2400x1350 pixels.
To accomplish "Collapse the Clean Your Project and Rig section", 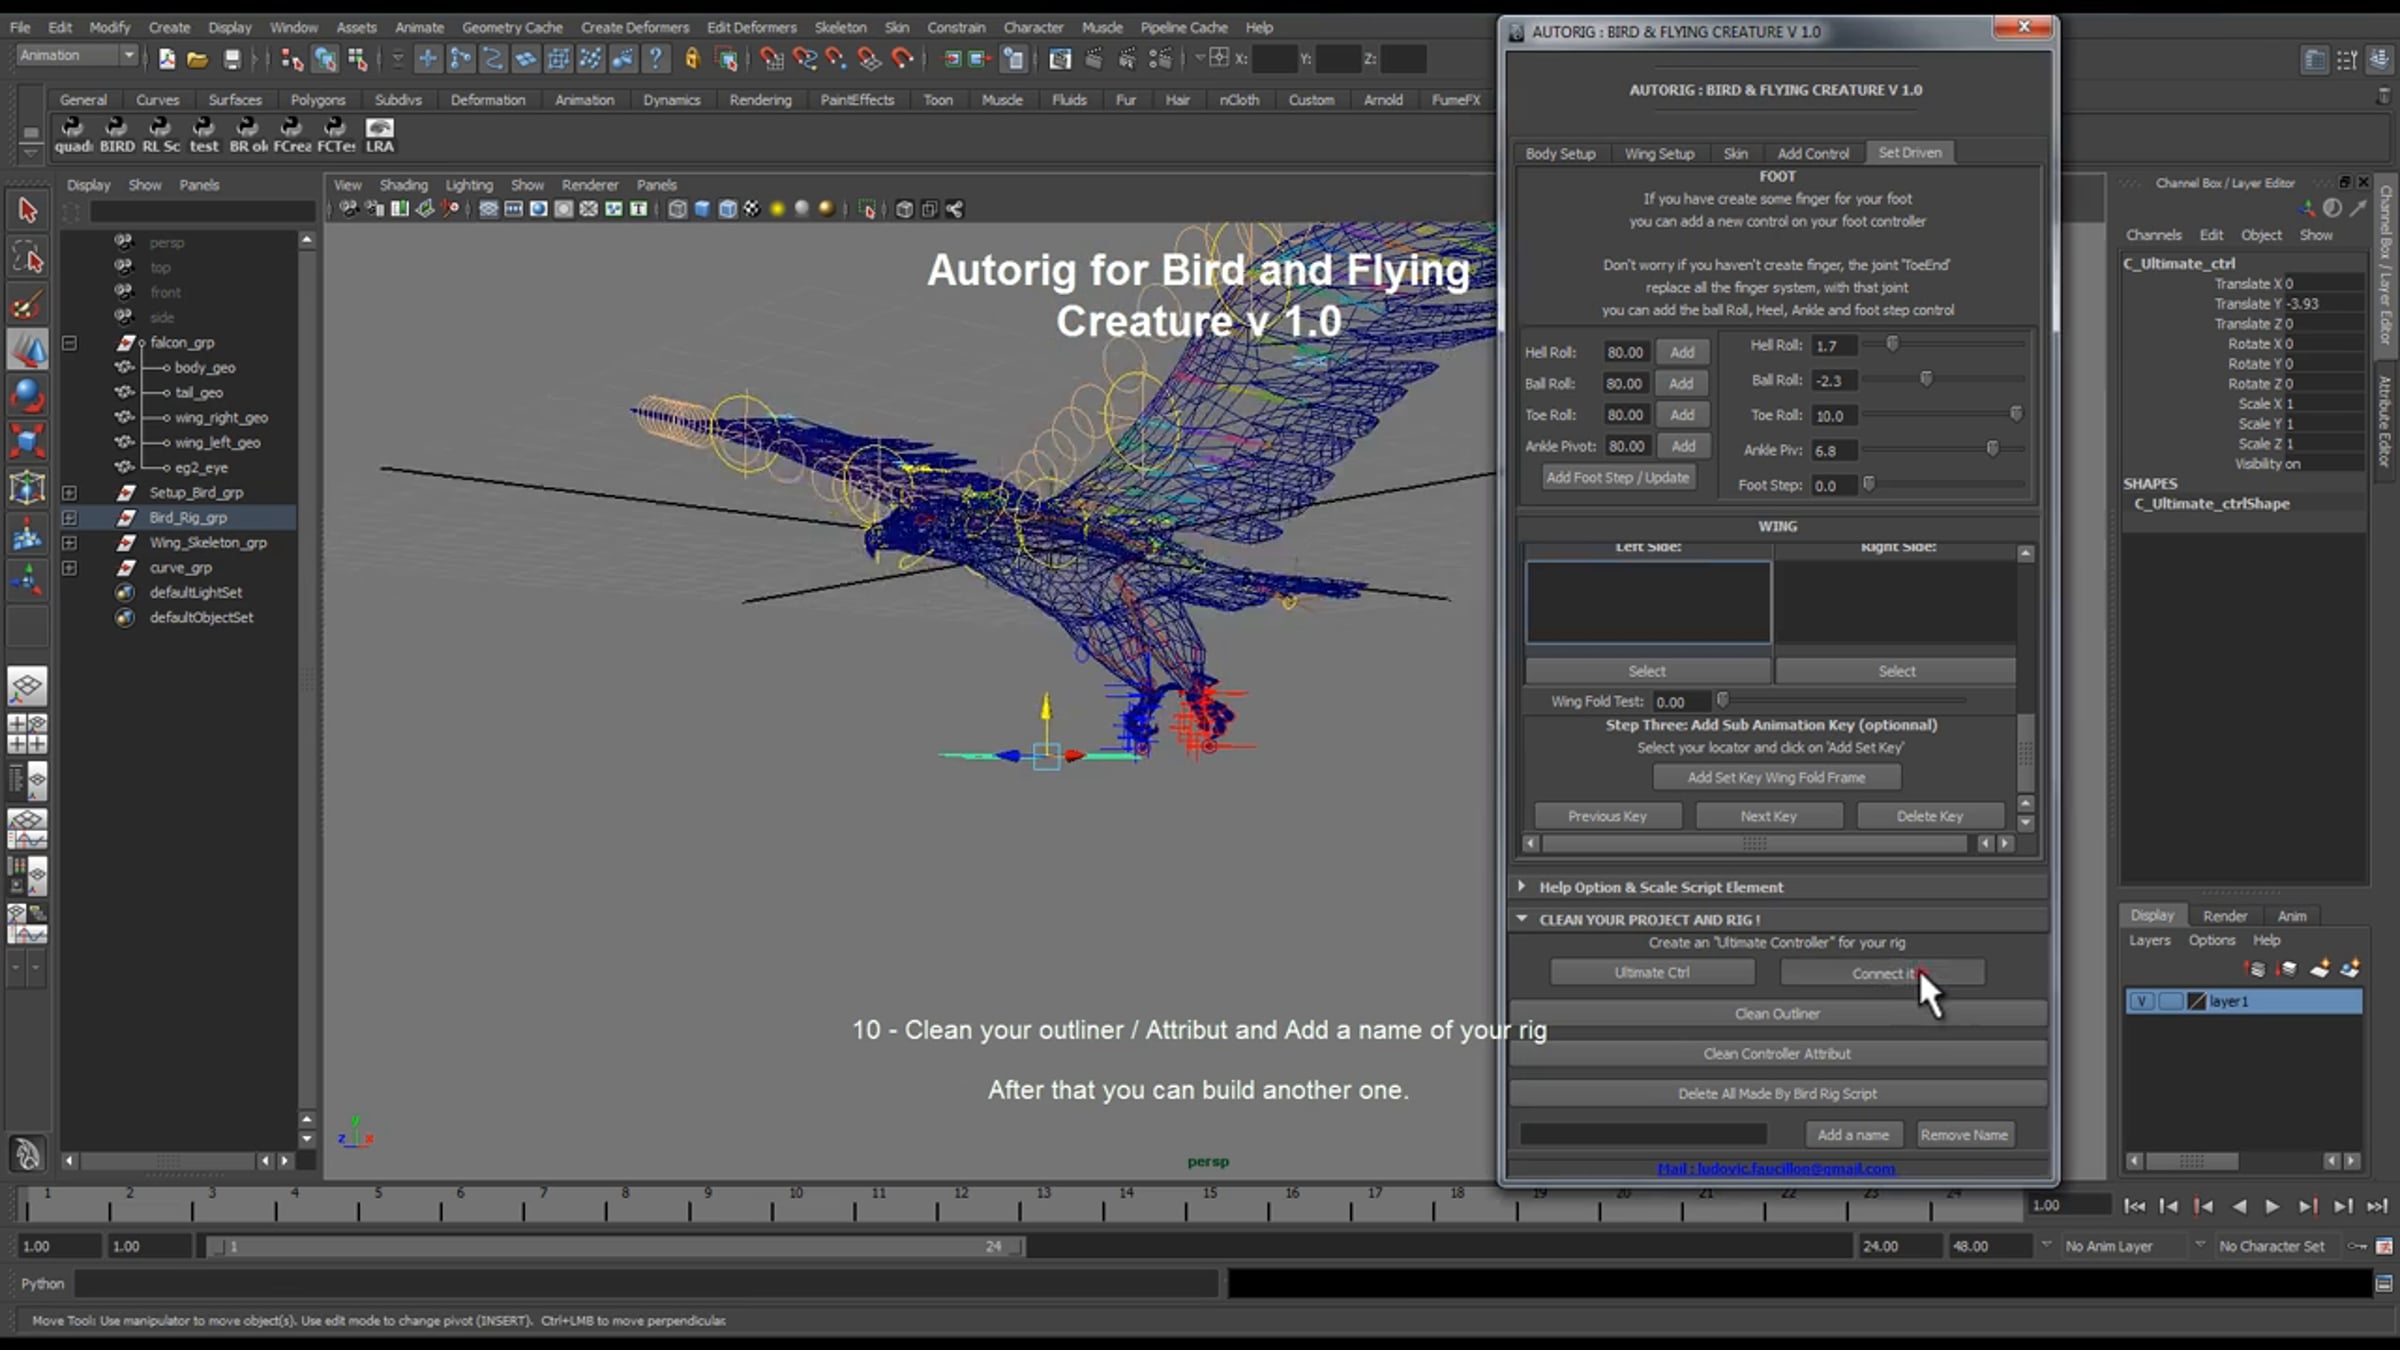I will pyautogui.click(x=1521, y=919).
